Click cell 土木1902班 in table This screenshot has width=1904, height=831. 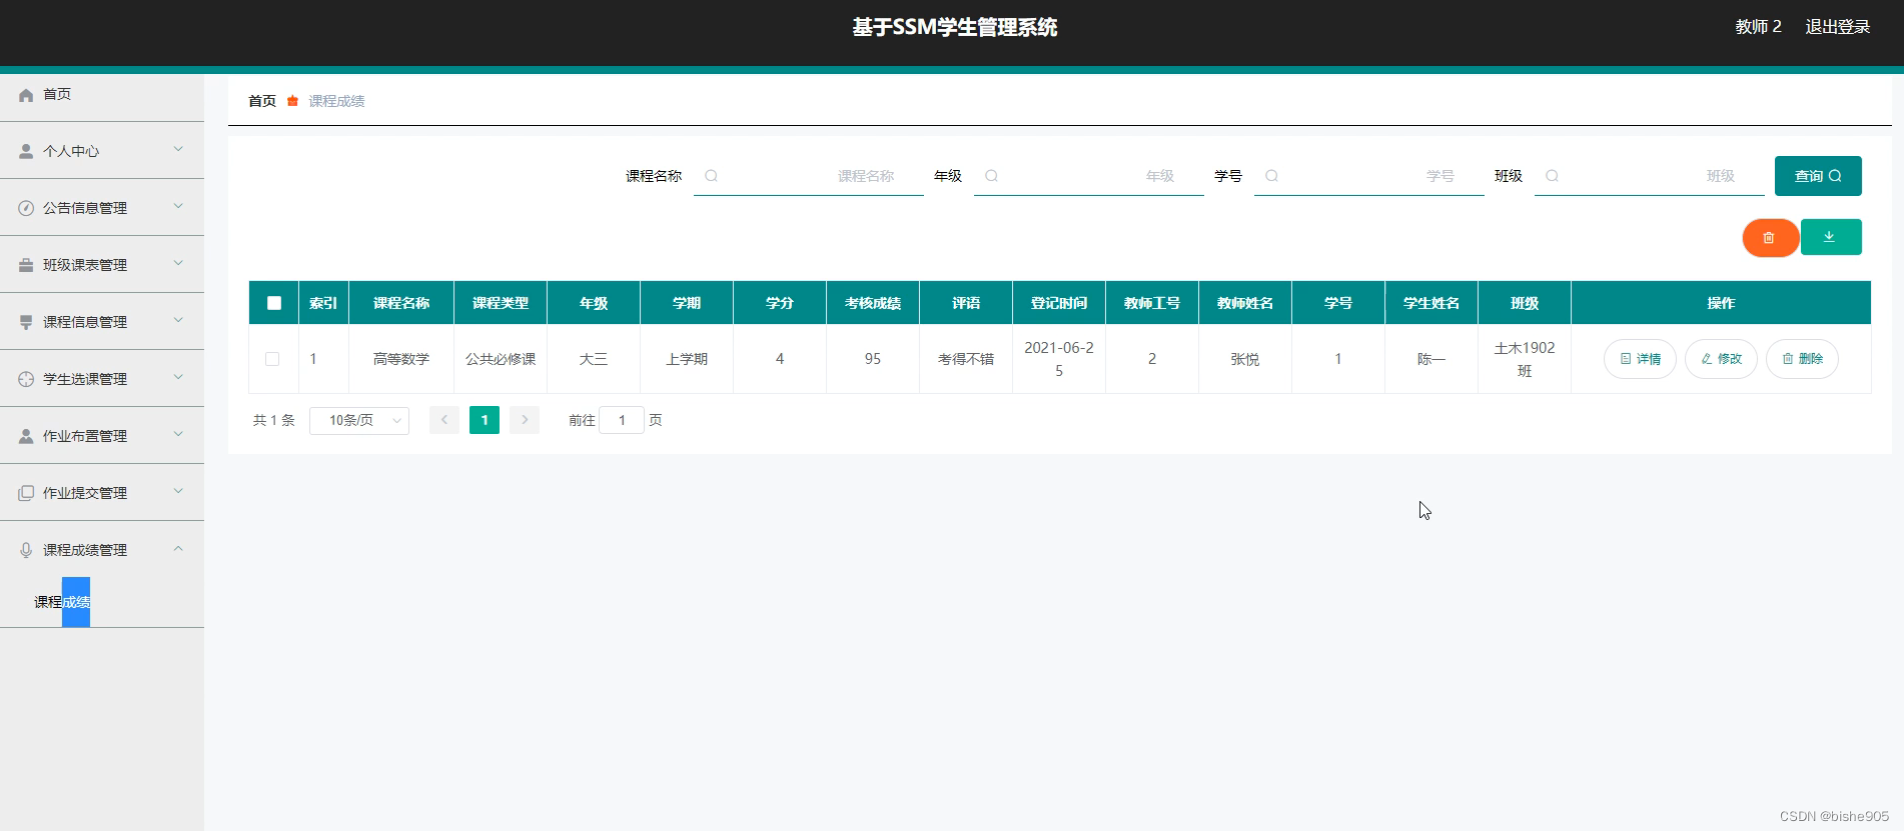[x=1525, y=359]
